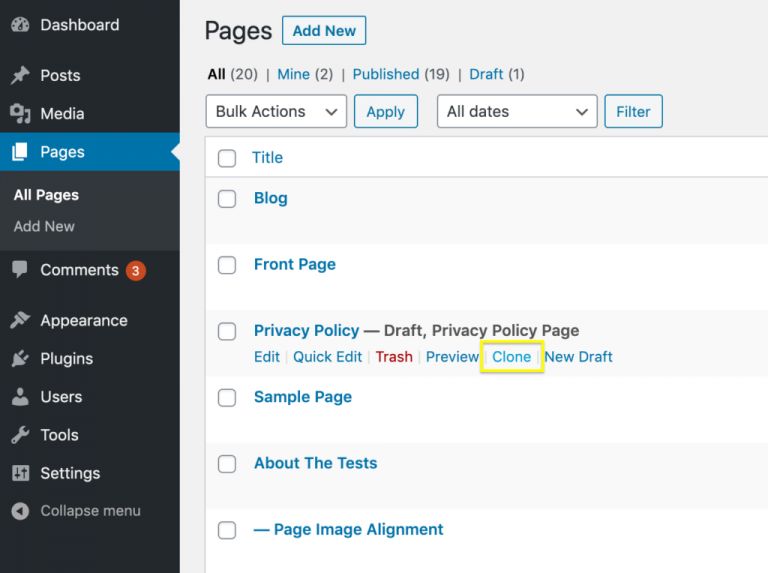768x573 pixels.
Task: Open the Tools menu
Action: click(x=59, y=435)
